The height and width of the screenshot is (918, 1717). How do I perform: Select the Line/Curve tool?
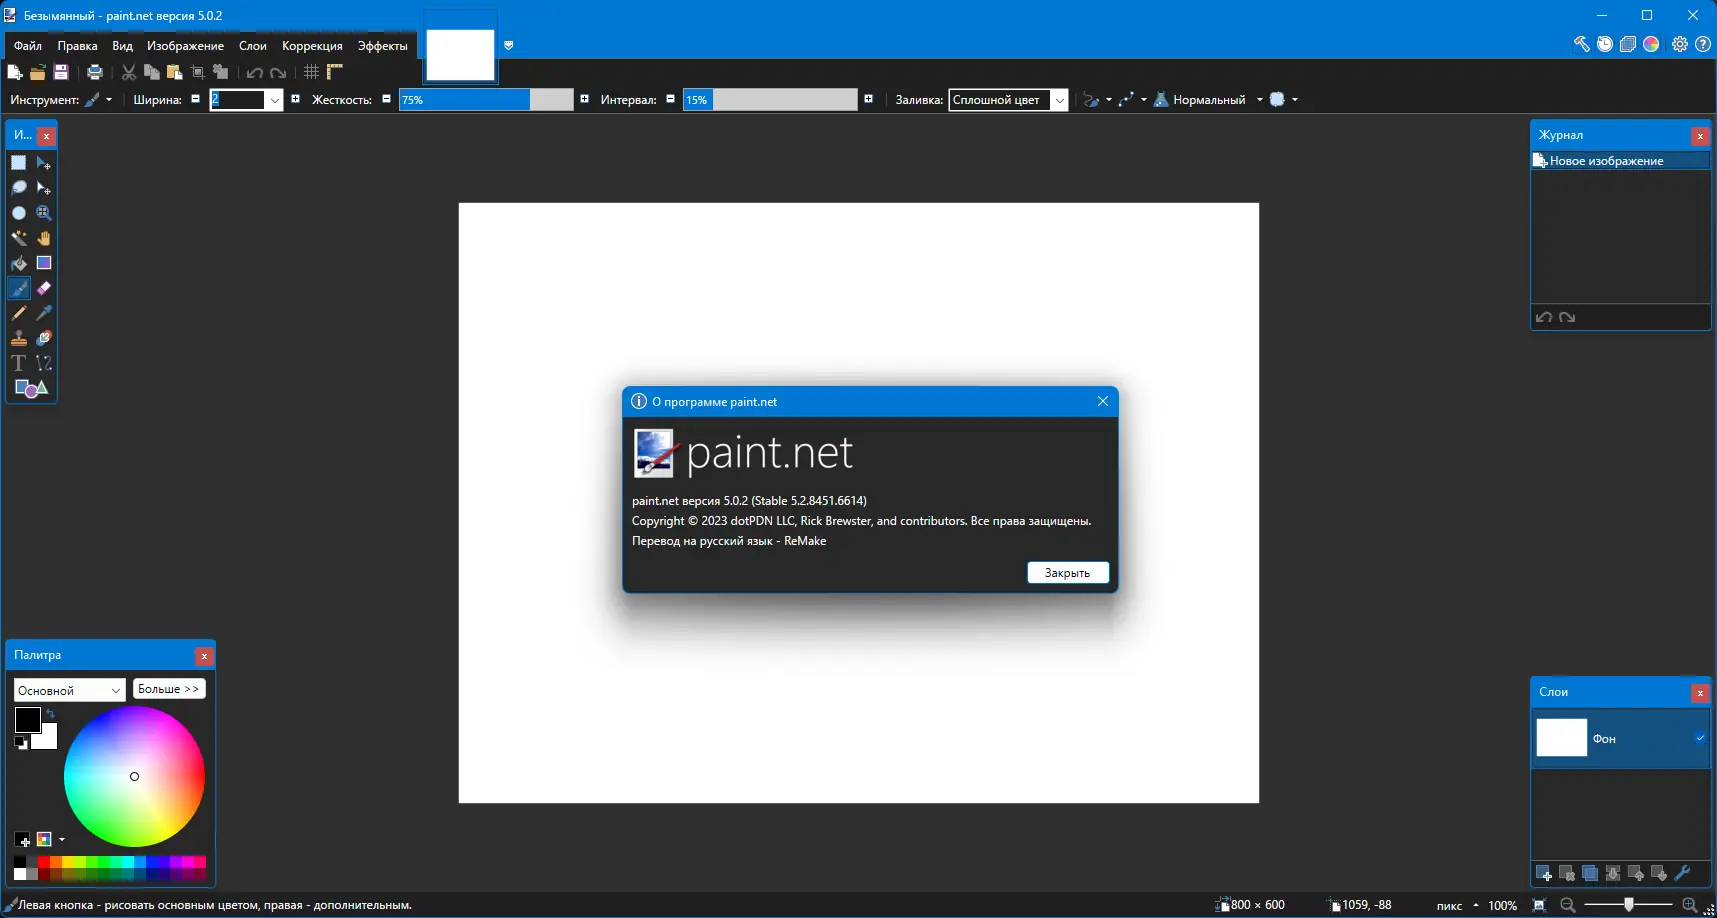point(44,363)
